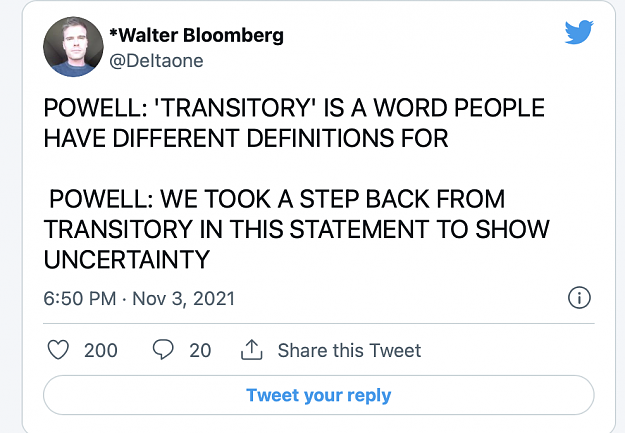The height and width of the screenshot is (433, 625).
Task: Click the 20 replies count
Action: point(200,350)
